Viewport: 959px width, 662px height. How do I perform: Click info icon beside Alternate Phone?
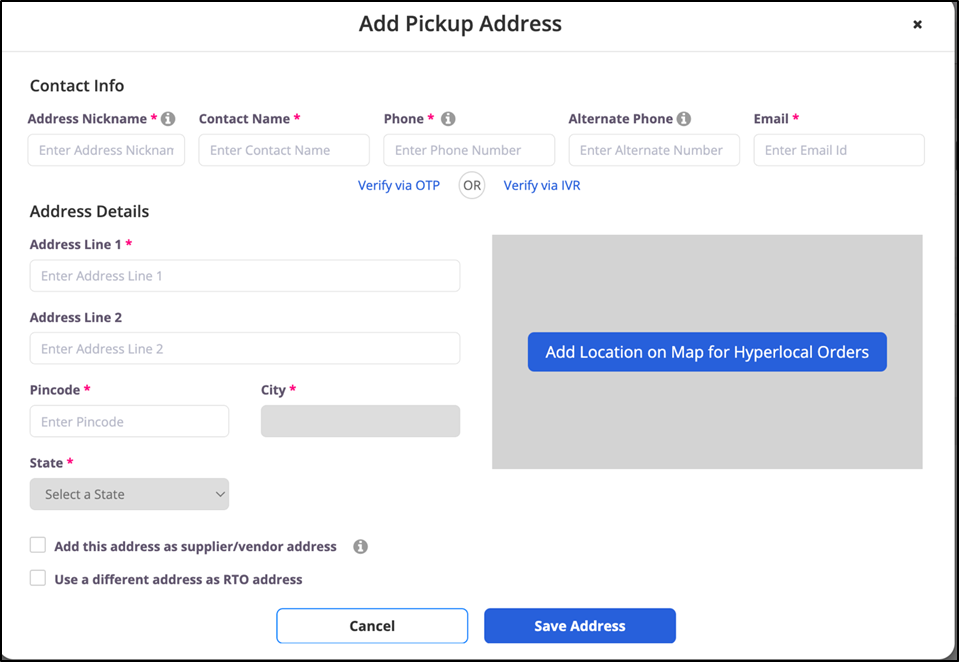point(684,119)
